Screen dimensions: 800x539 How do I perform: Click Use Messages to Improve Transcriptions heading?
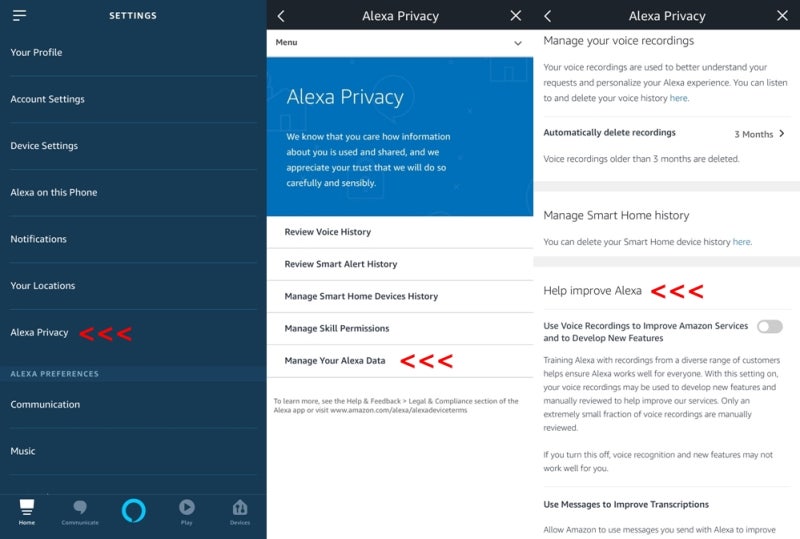coord(626,505)
